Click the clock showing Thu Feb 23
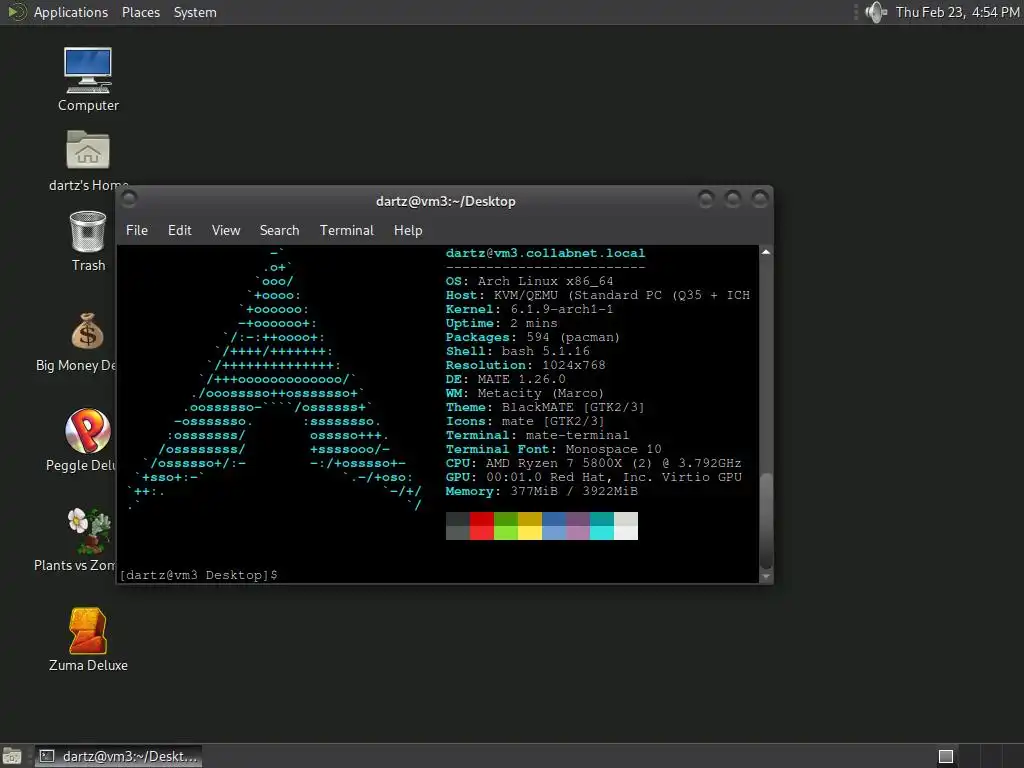 click(957, 12)
